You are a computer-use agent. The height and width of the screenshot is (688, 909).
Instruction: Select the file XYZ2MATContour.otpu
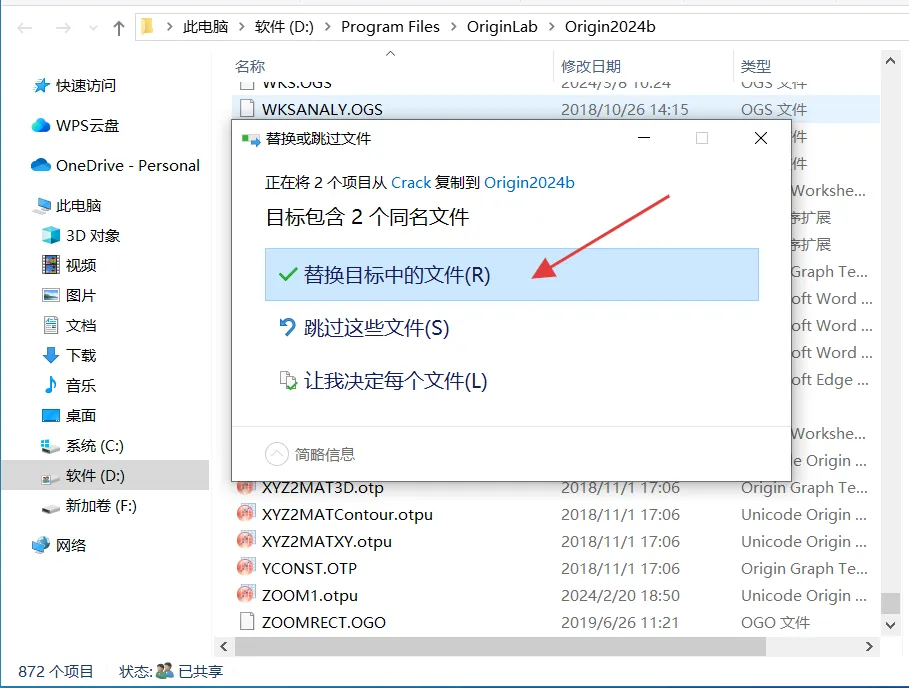[347, 514]
